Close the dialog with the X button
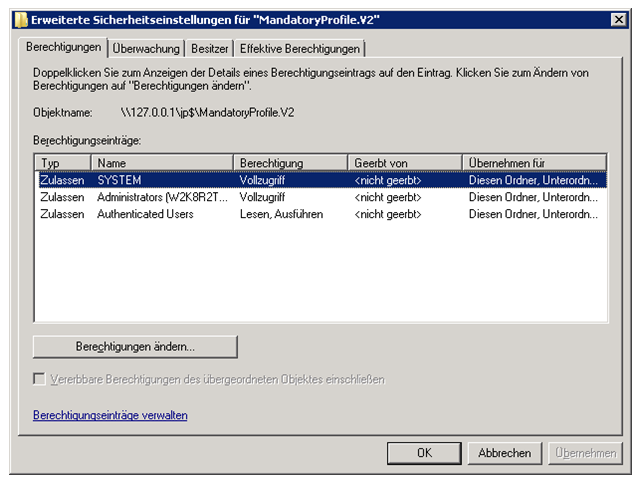 (618, 20)
